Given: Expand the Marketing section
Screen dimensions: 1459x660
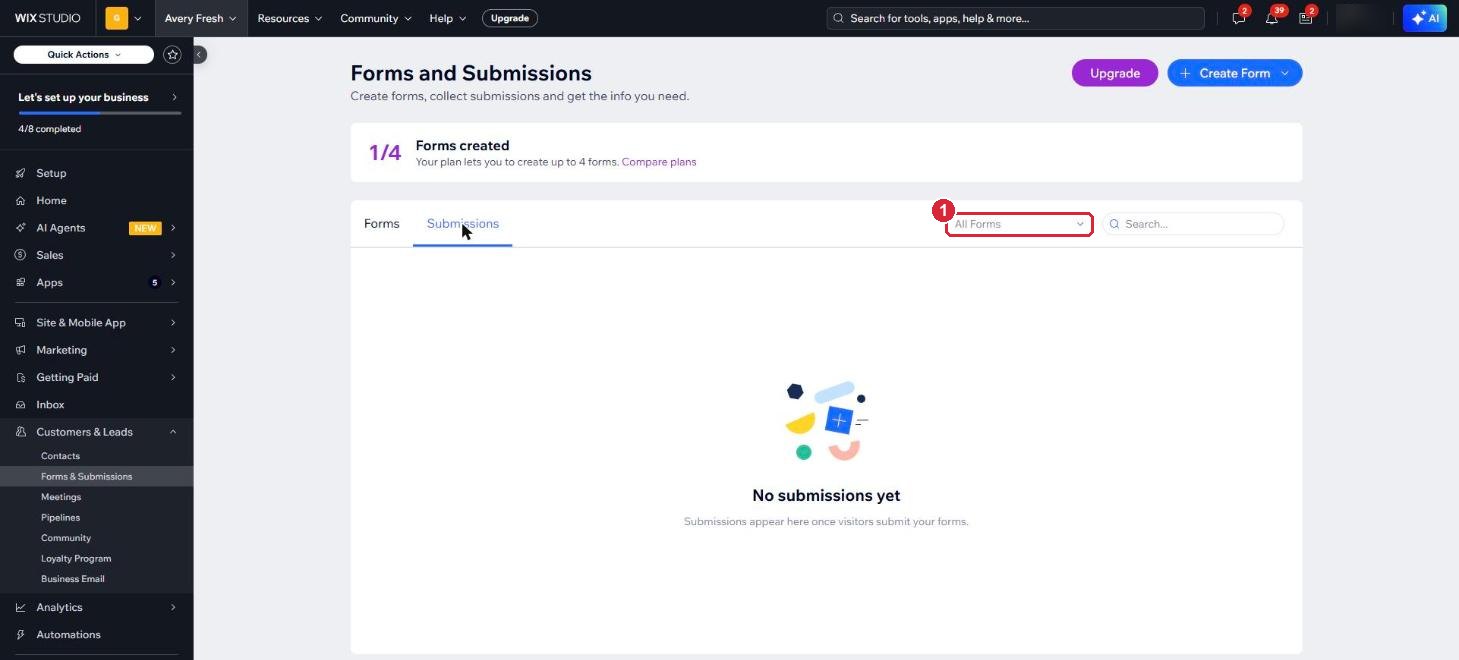Looking at the screenshot, I should (96, 350).
